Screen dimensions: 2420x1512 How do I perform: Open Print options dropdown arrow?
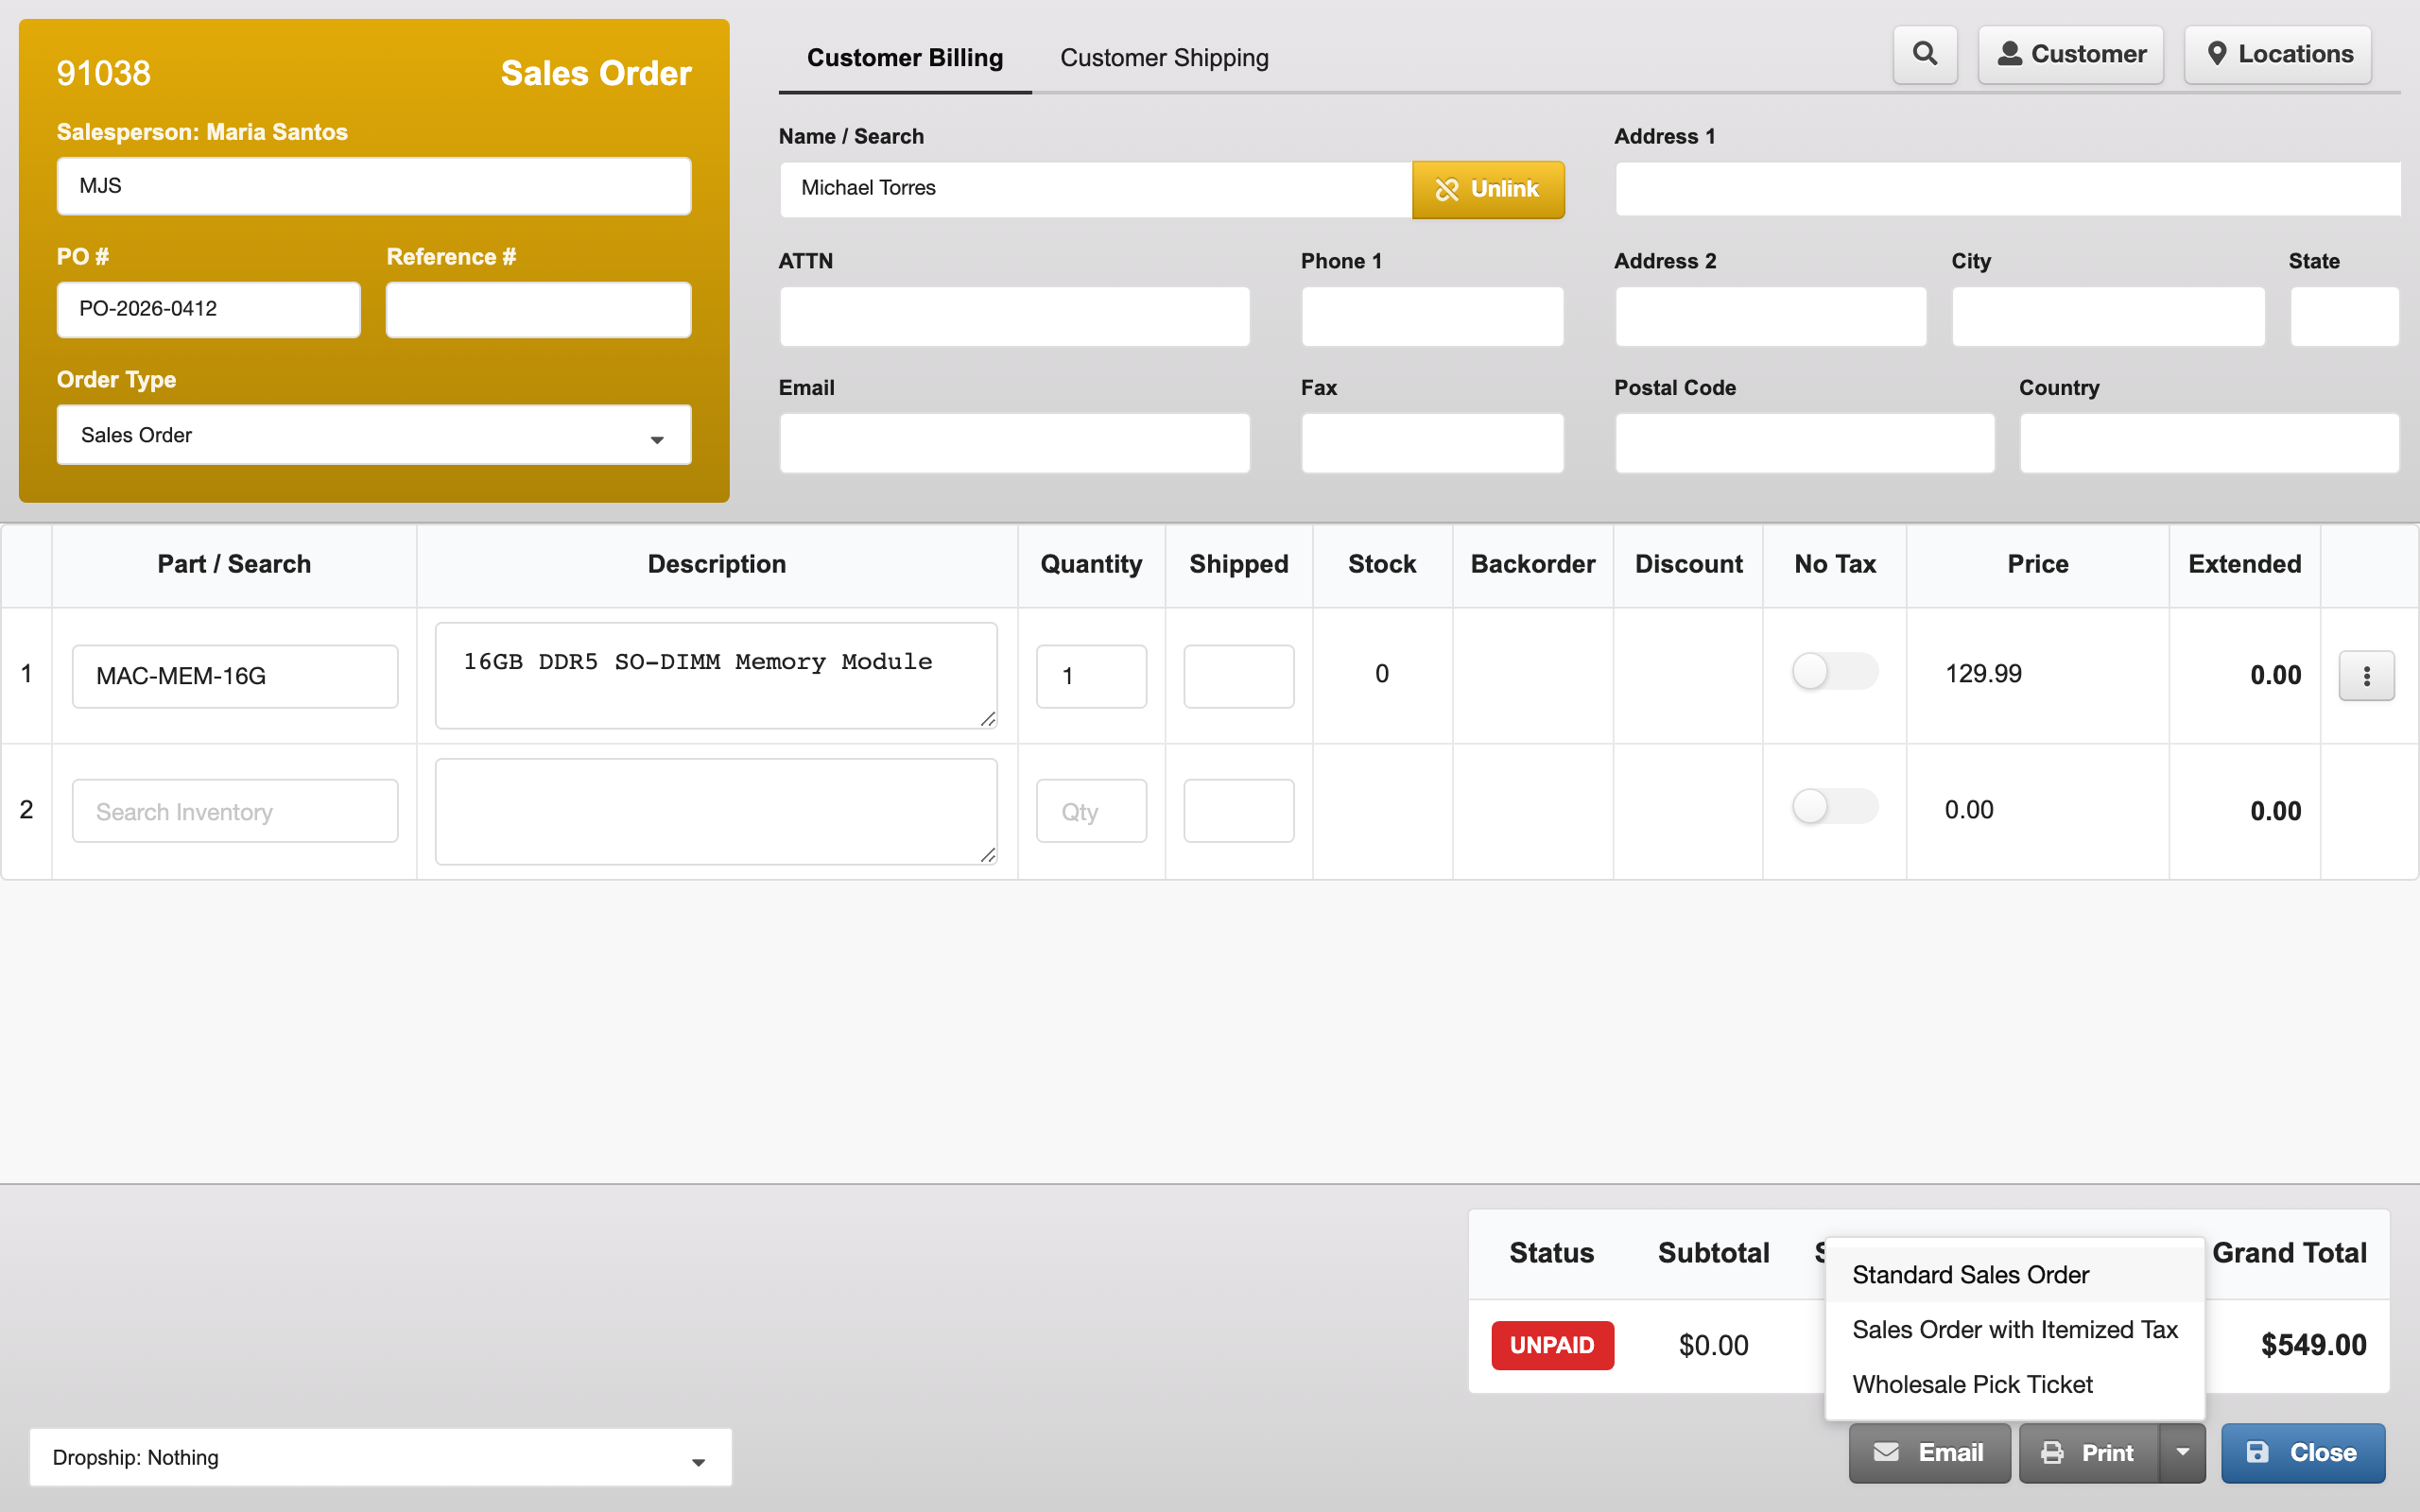2182,1453
